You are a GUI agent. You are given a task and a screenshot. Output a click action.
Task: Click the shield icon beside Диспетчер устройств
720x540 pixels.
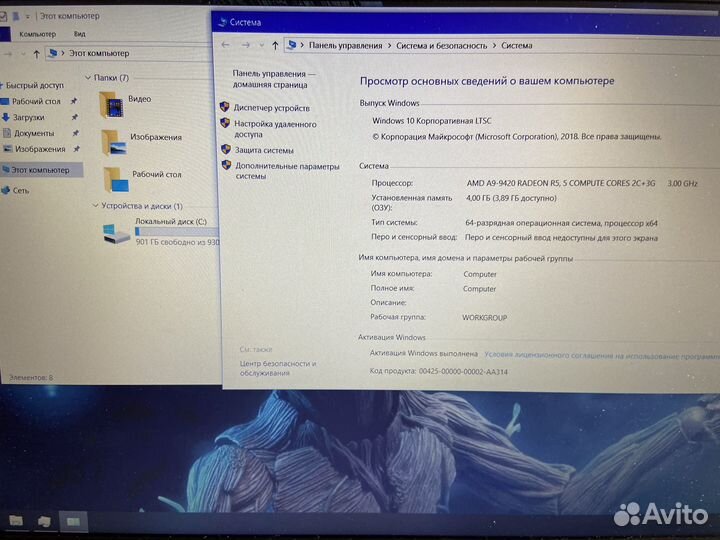pyautogui.click(x=225, y=107)
